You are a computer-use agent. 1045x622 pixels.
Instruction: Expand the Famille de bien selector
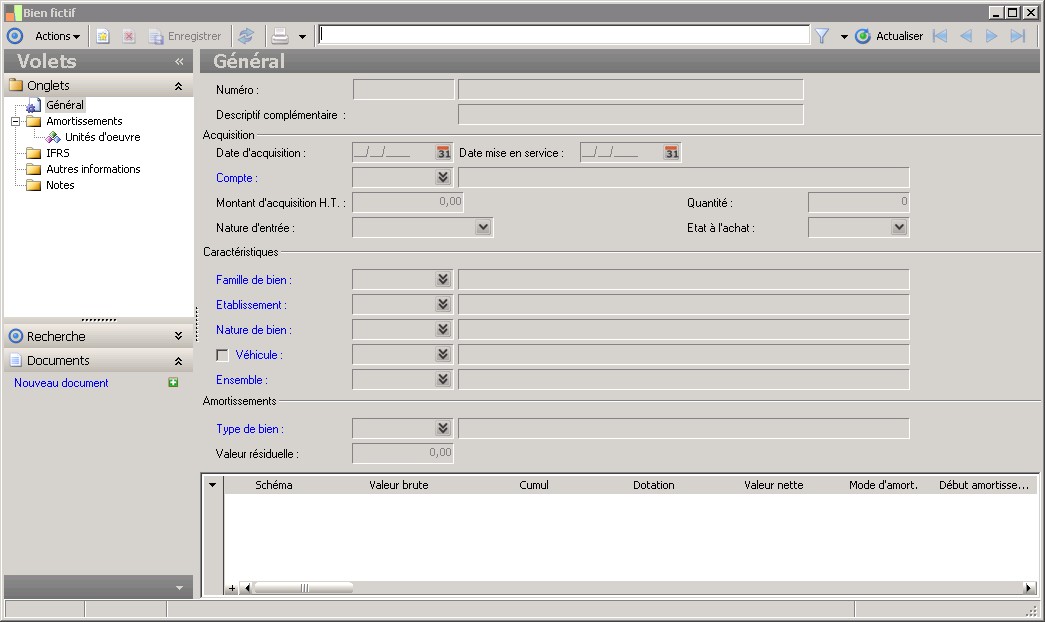443,280
